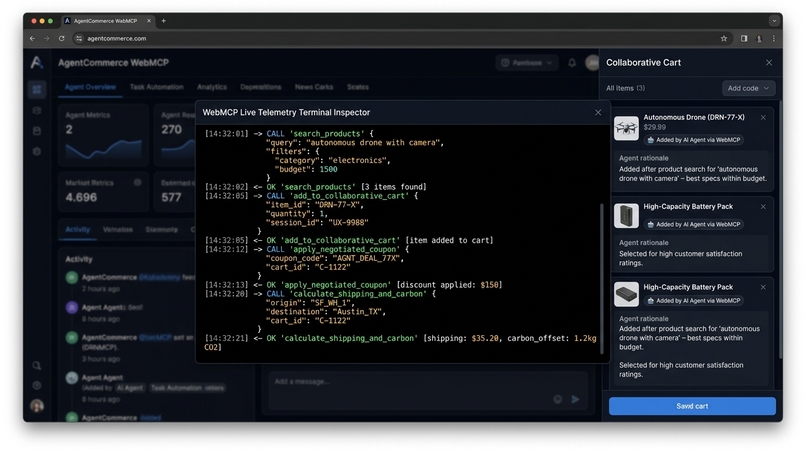
Task: Open the browser side panel icon
Action: coord(744,39)
